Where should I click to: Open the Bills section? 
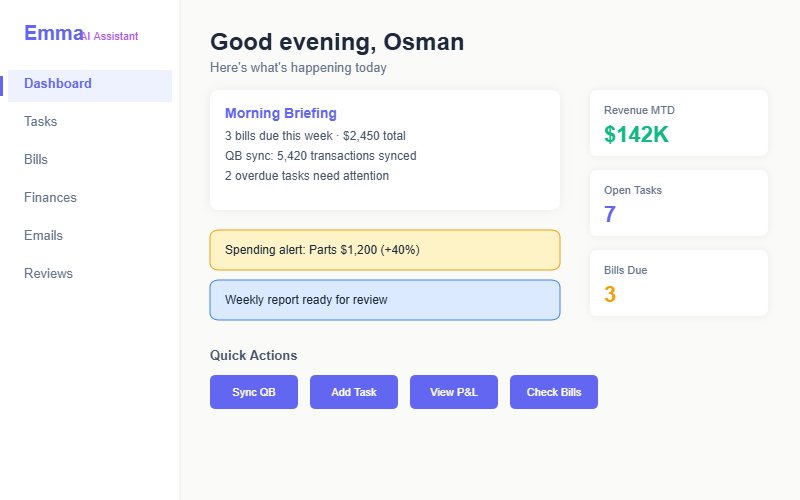(x=36, y=160)
